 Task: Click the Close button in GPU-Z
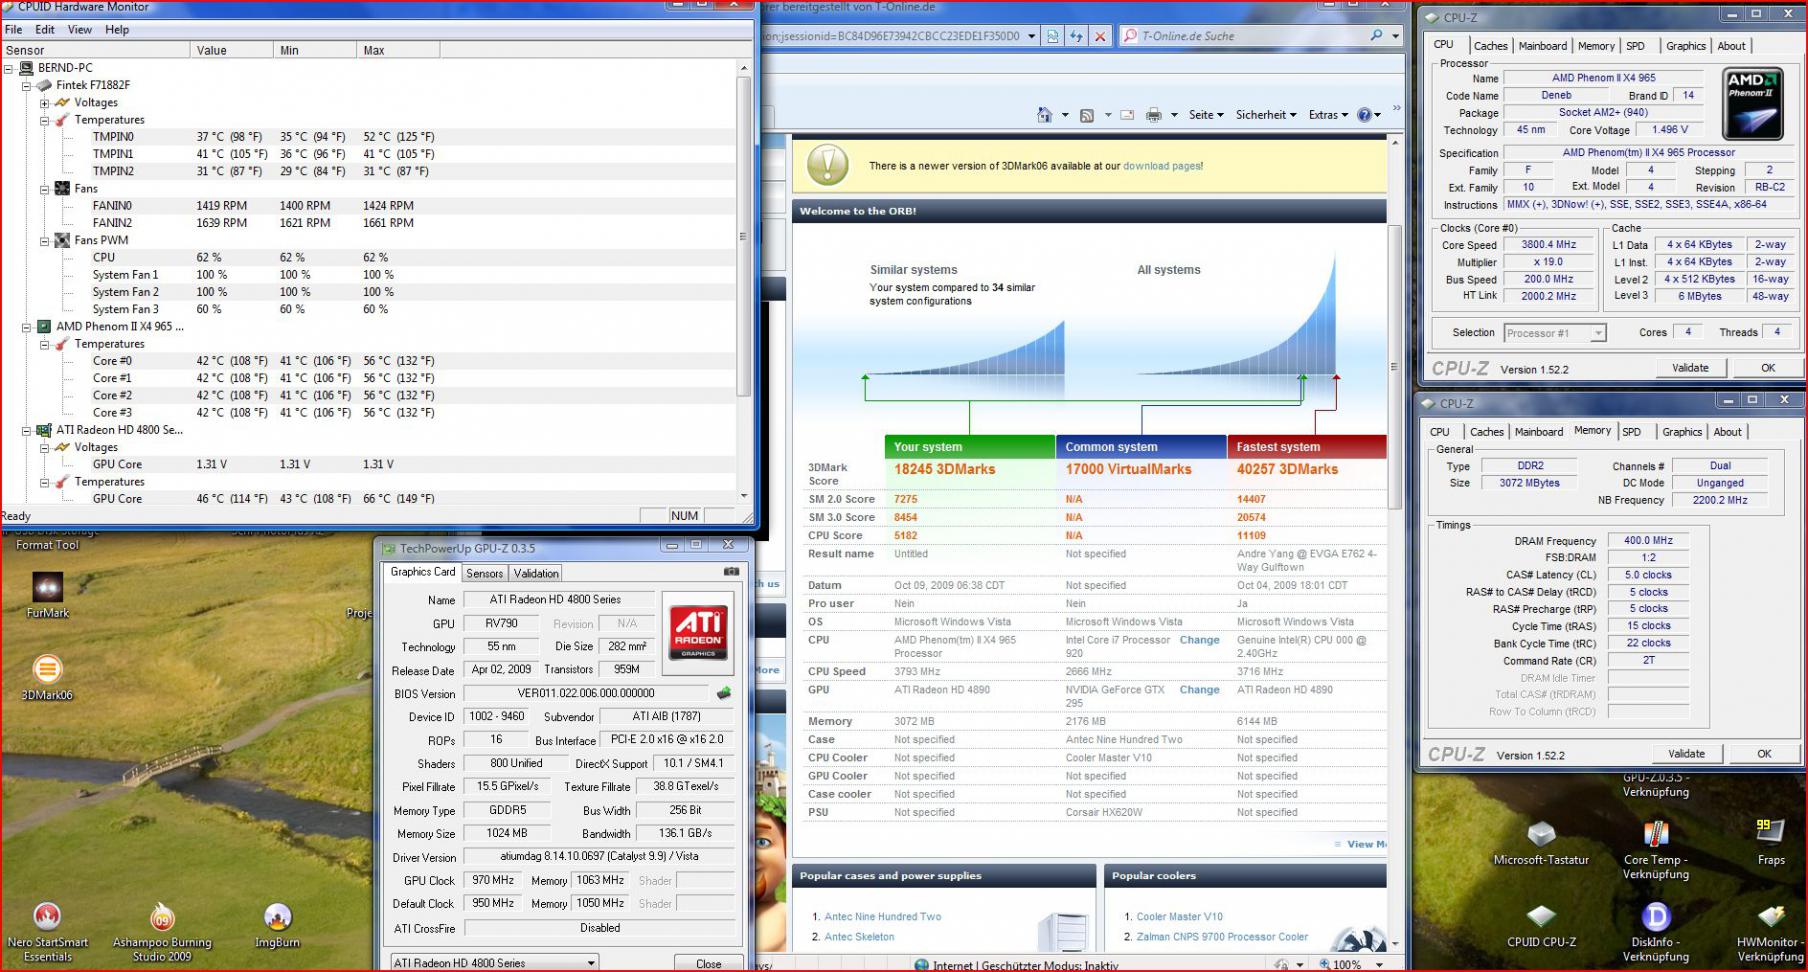(709, 964)
